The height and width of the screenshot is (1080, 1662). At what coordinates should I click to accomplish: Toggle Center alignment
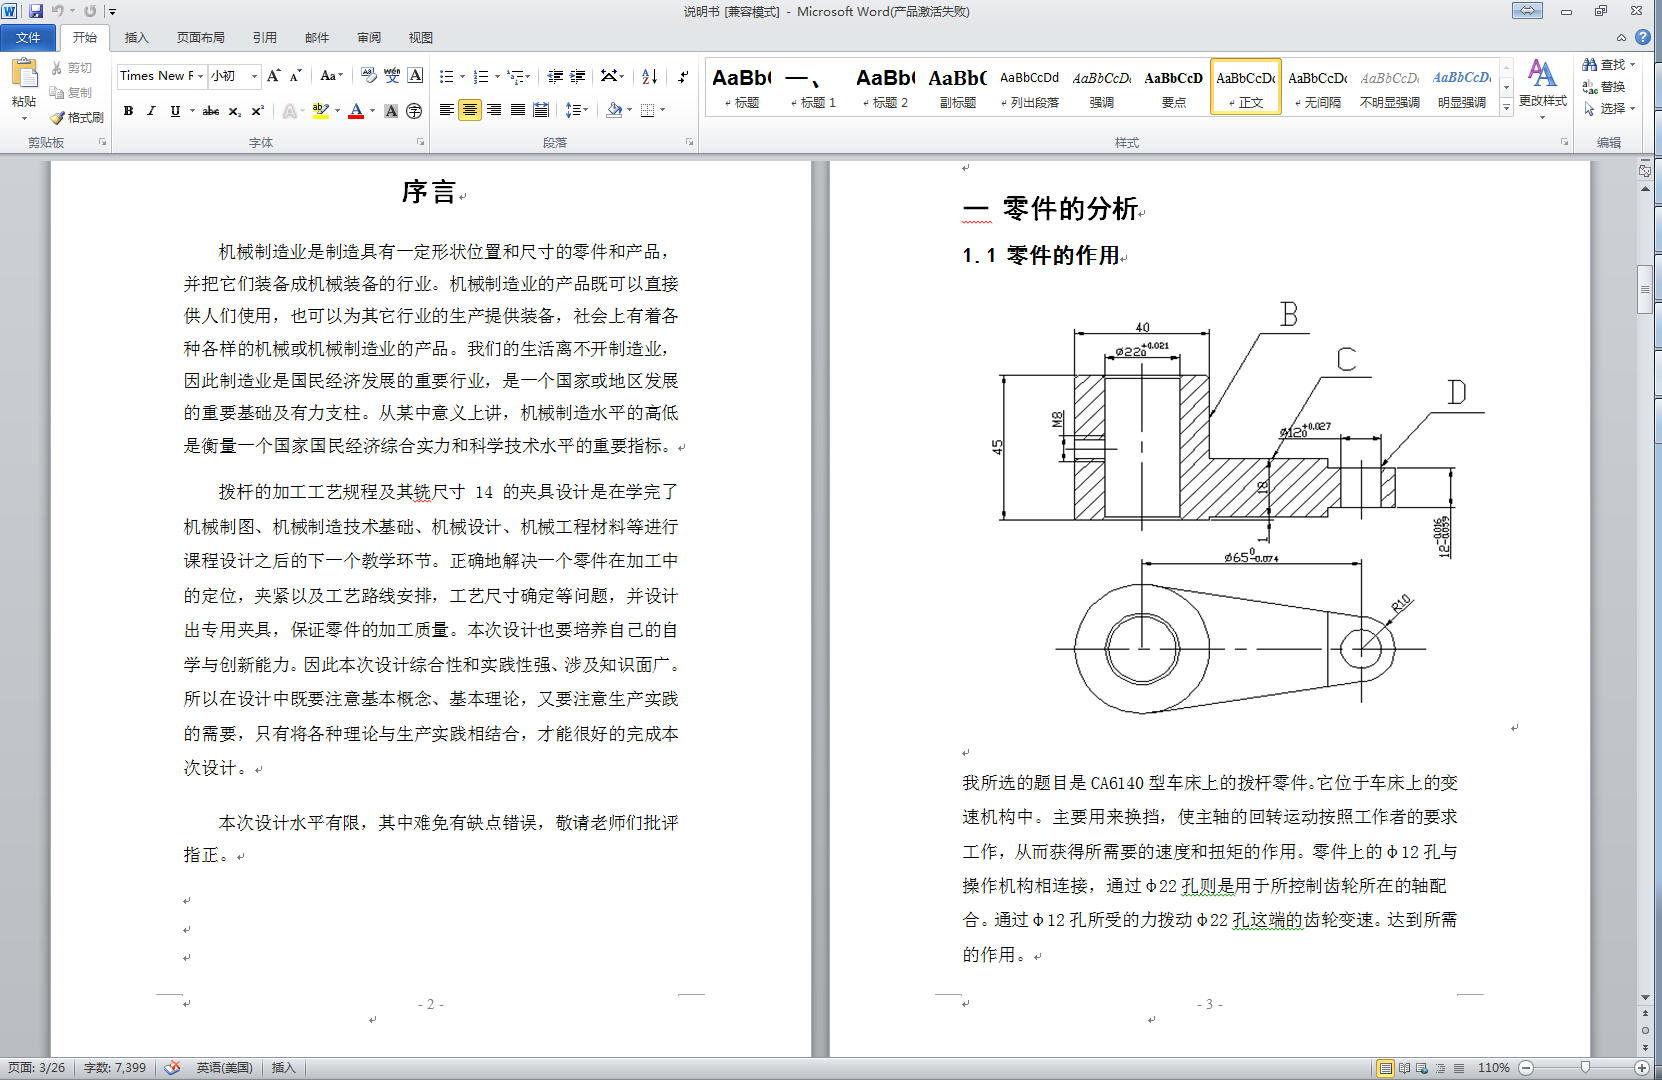(470, 110)
